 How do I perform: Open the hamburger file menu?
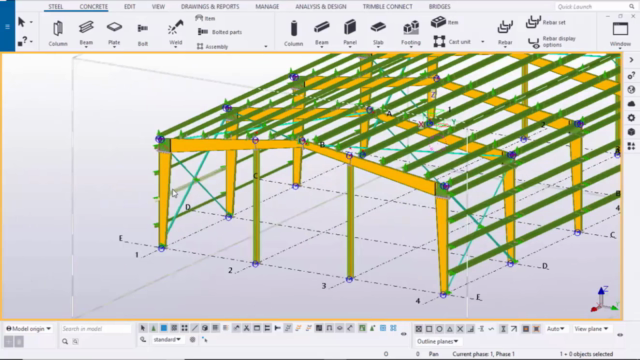point(7,27)
